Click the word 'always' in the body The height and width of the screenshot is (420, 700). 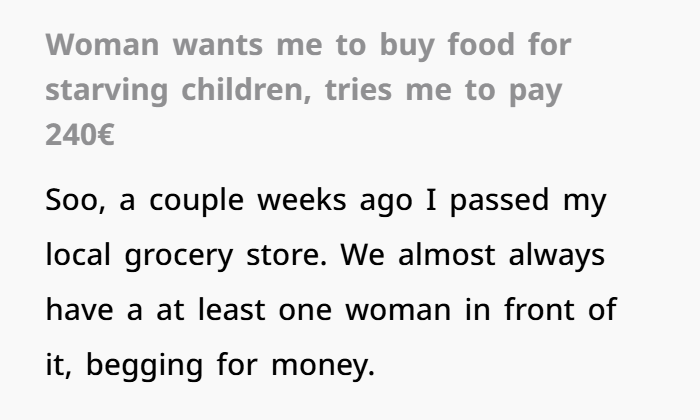[x=557, y=257]
